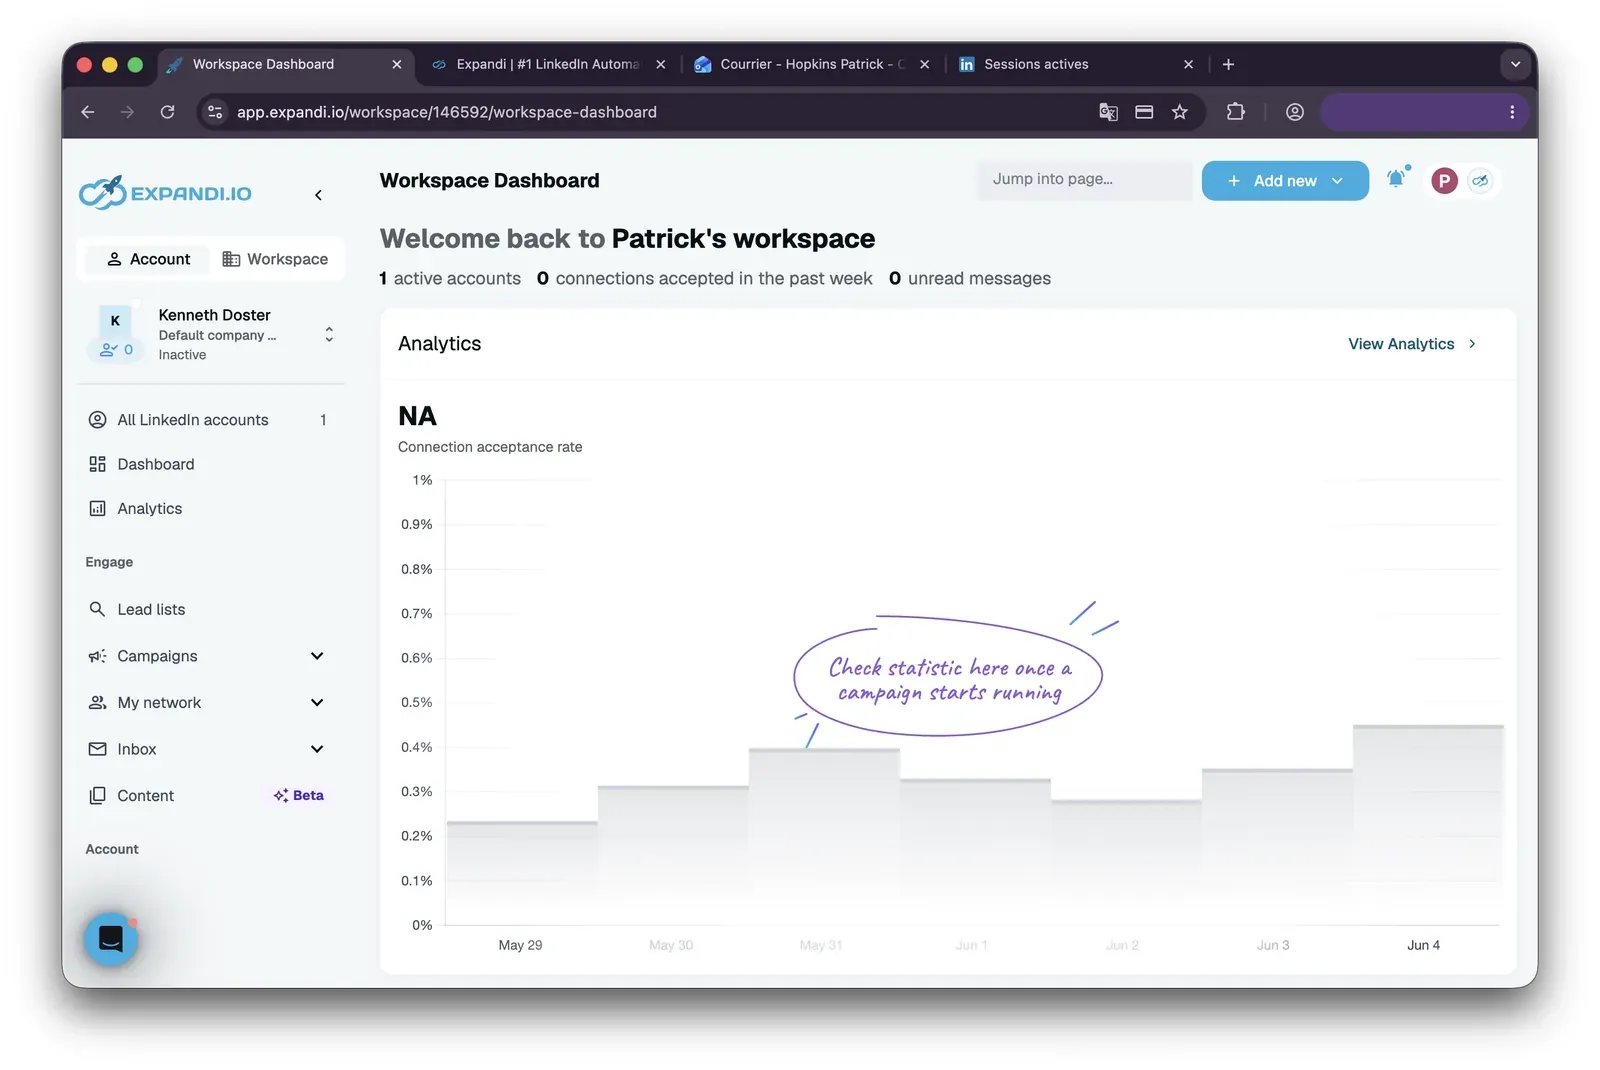Open the browser extensions puzzle icon
Image resolution: width=1600 pixels, height=1070 pixels.
point(1236,112)
